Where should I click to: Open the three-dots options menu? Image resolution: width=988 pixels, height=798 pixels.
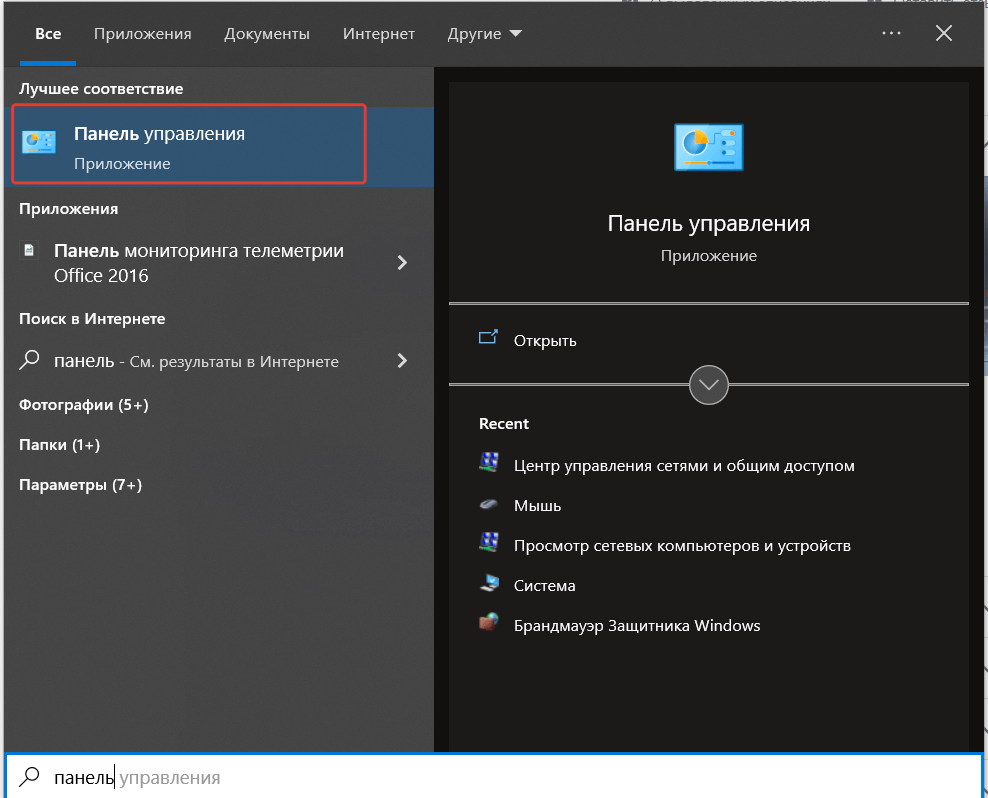891,34
